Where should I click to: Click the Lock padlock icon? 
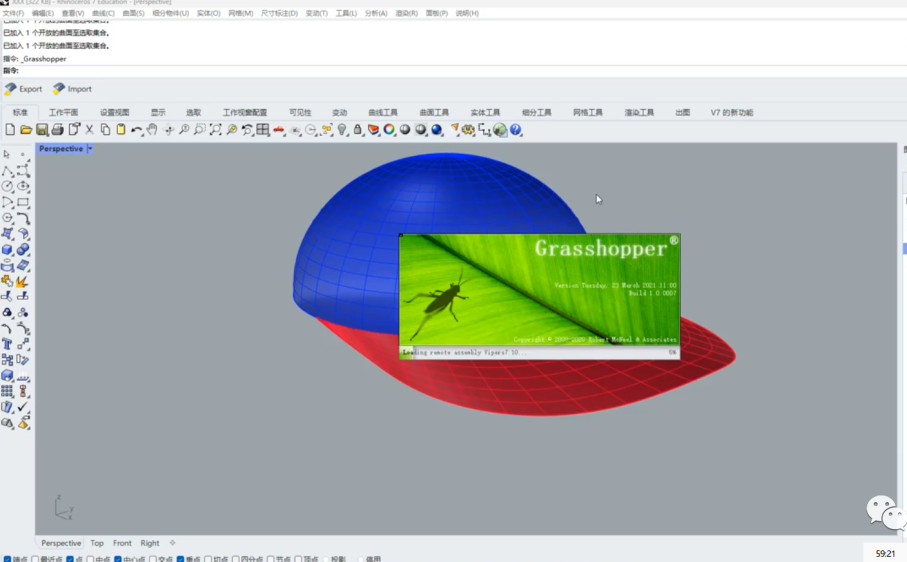point(358,130)
